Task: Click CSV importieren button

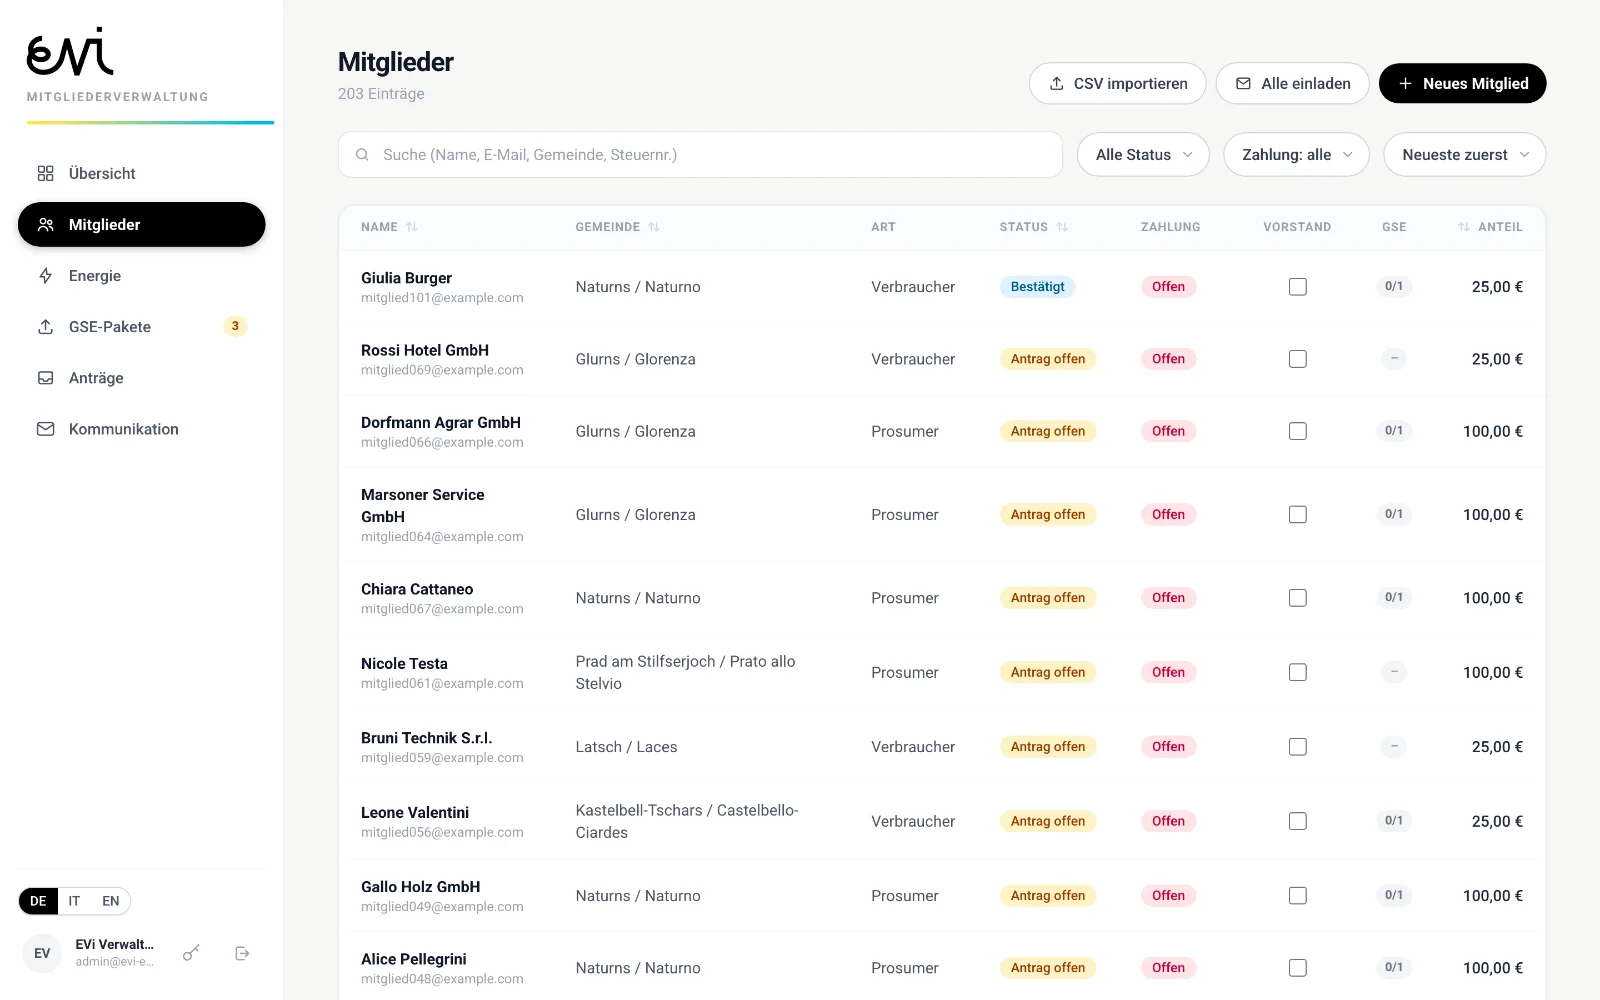Action: coord(1118,84)
